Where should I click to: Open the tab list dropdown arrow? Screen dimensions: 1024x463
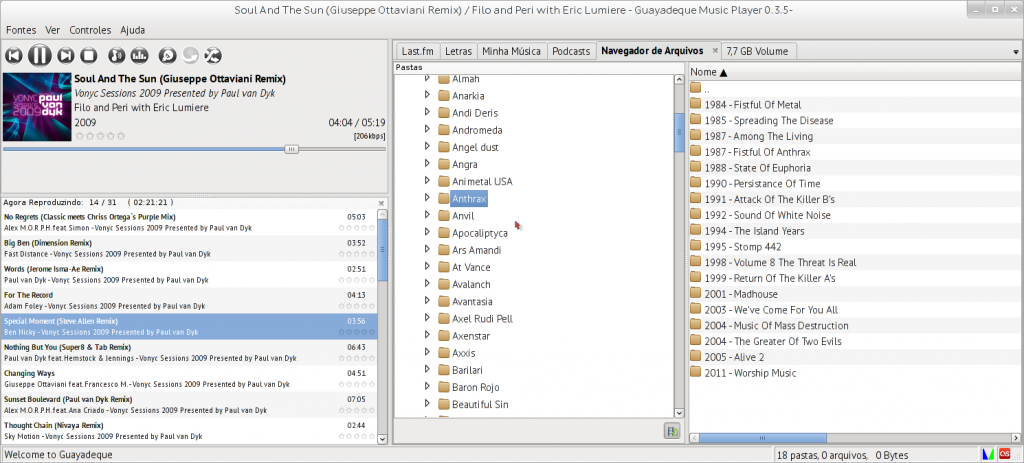[1016, 52]
